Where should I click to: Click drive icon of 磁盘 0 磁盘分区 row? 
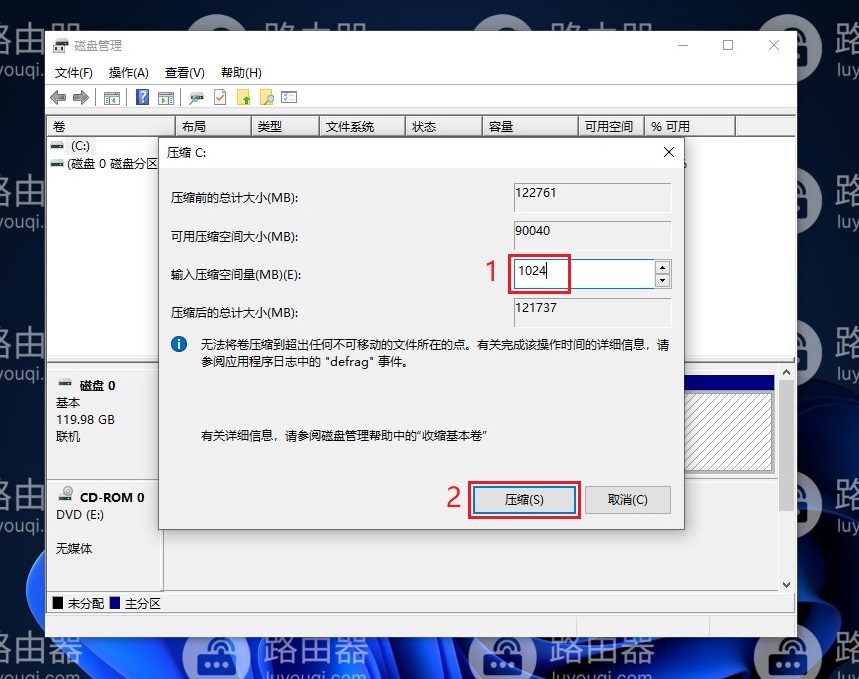coord(57,164)
